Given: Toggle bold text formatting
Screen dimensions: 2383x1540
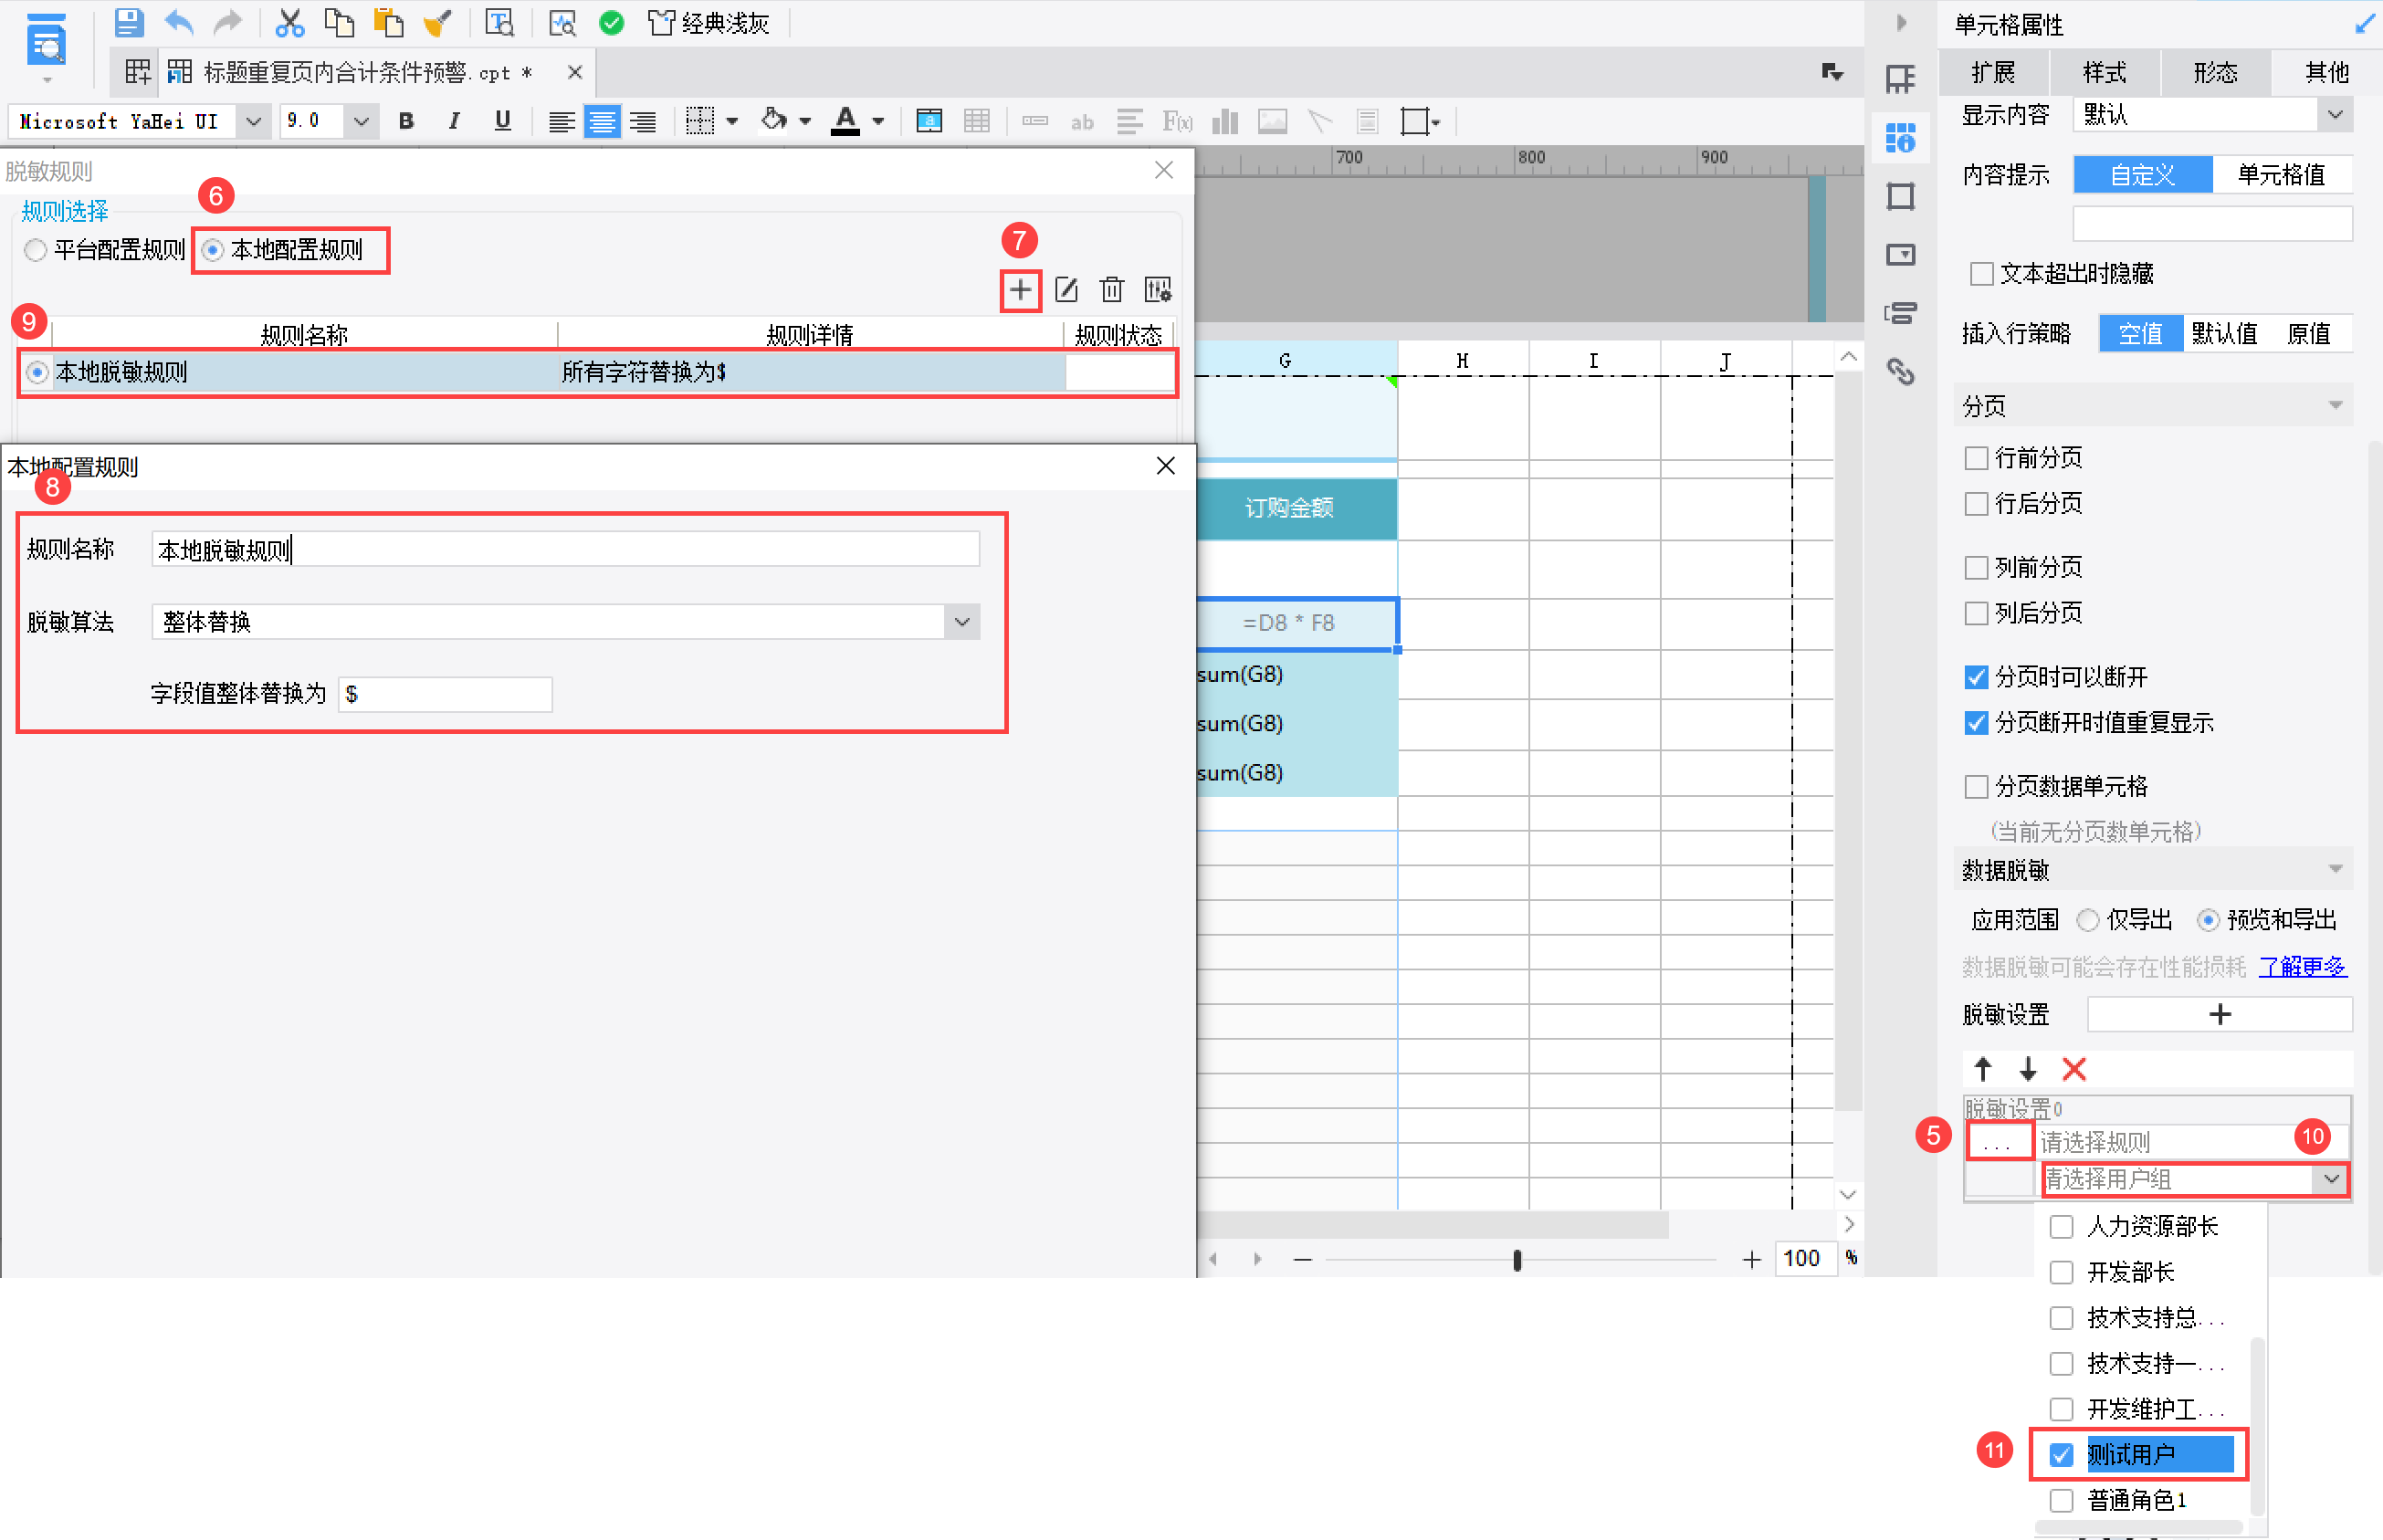Looking at the screenshot, I should pyautogui.click(x=406, y=121).
